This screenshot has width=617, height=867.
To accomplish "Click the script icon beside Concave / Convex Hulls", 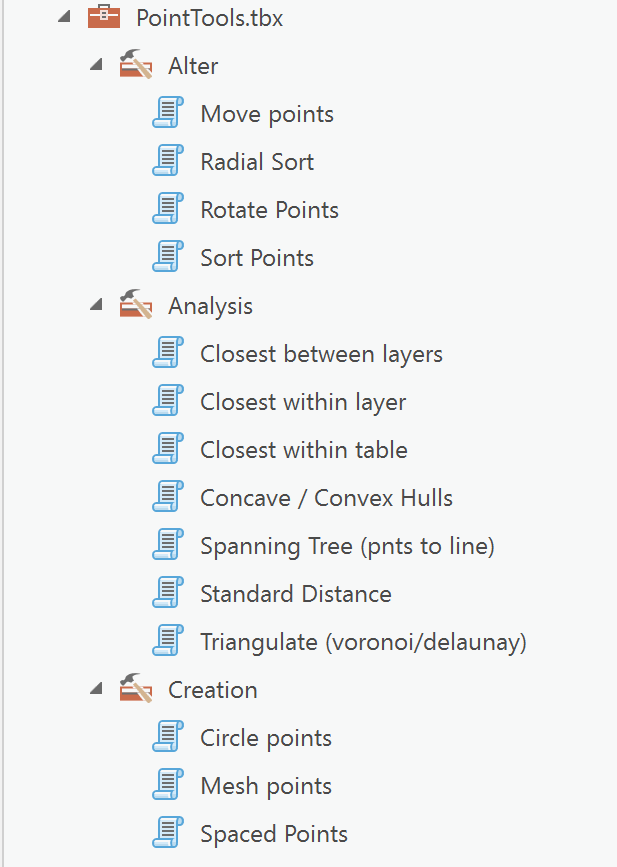I will tap(168, 497).
